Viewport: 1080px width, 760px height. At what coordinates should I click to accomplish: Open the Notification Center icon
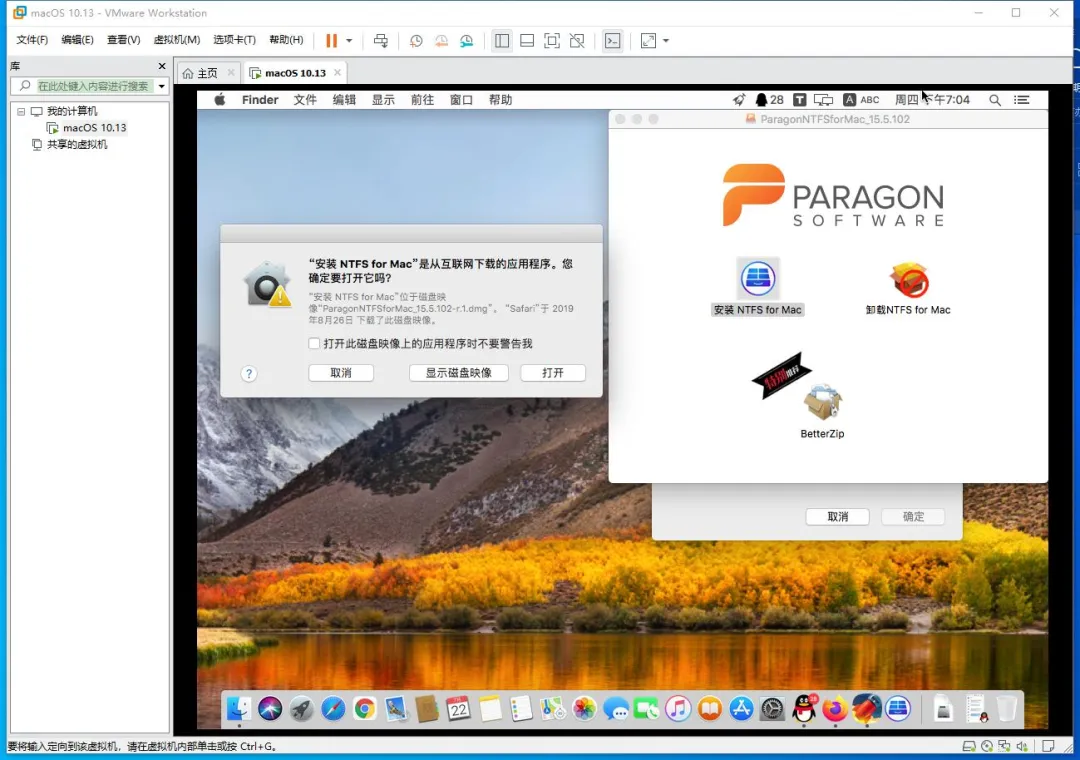(1021, 100)
